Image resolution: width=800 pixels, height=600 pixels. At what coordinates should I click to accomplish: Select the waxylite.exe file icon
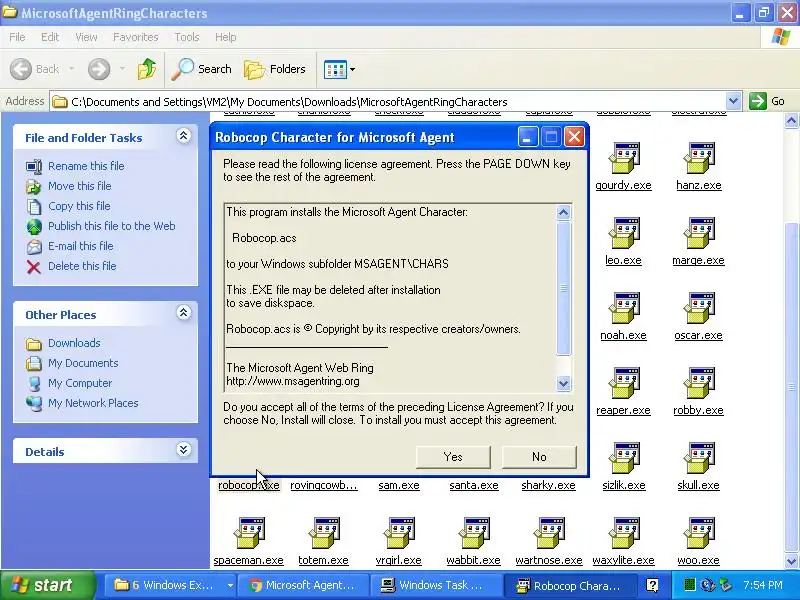click(x=623, y=534)
